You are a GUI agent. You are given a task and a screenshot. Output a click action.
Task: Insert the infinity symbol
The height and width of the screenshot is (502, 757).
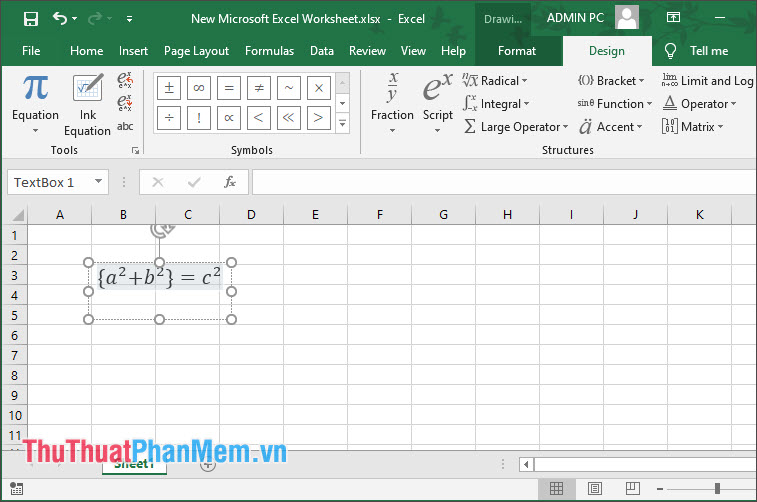199,88
